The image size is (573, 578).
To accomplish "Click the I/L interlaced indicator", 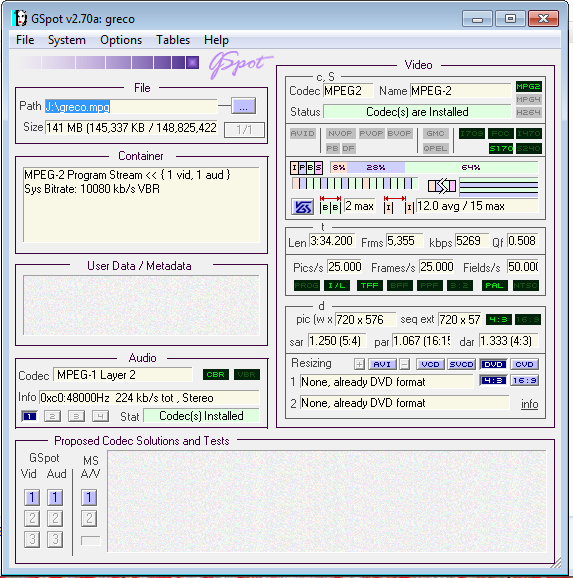I will pos(337,285).
